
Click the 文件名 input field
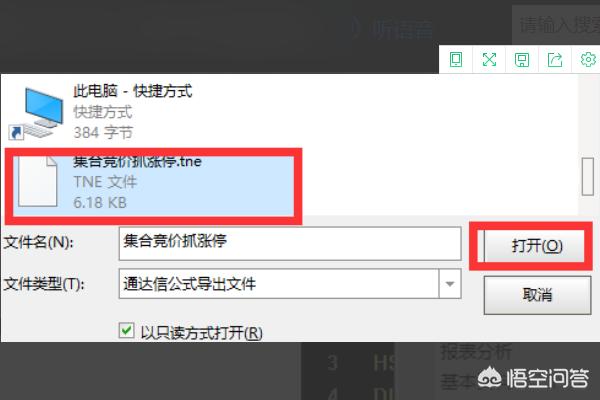pos(290,243)
